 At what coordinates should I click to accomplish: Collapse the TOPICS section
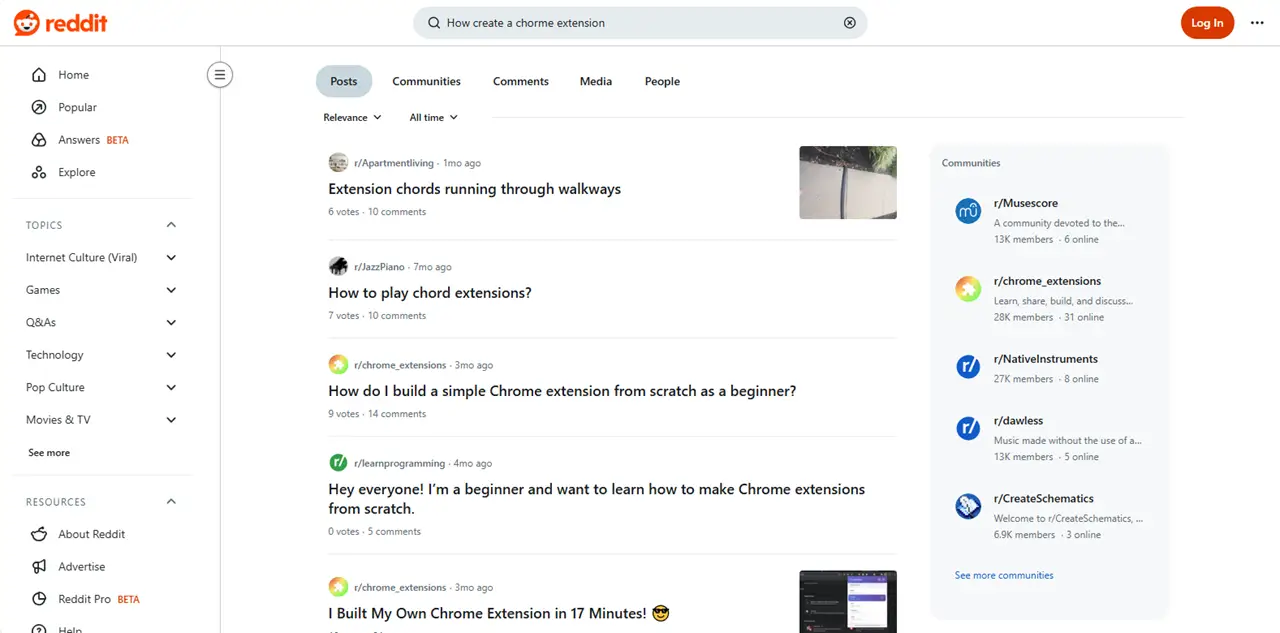tap(171, 225)
